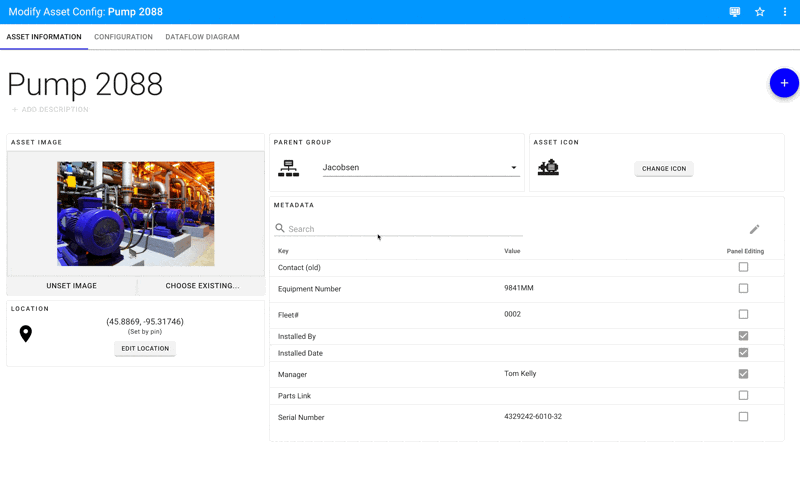Open the Jacobsen parent group dropdown

420,168
